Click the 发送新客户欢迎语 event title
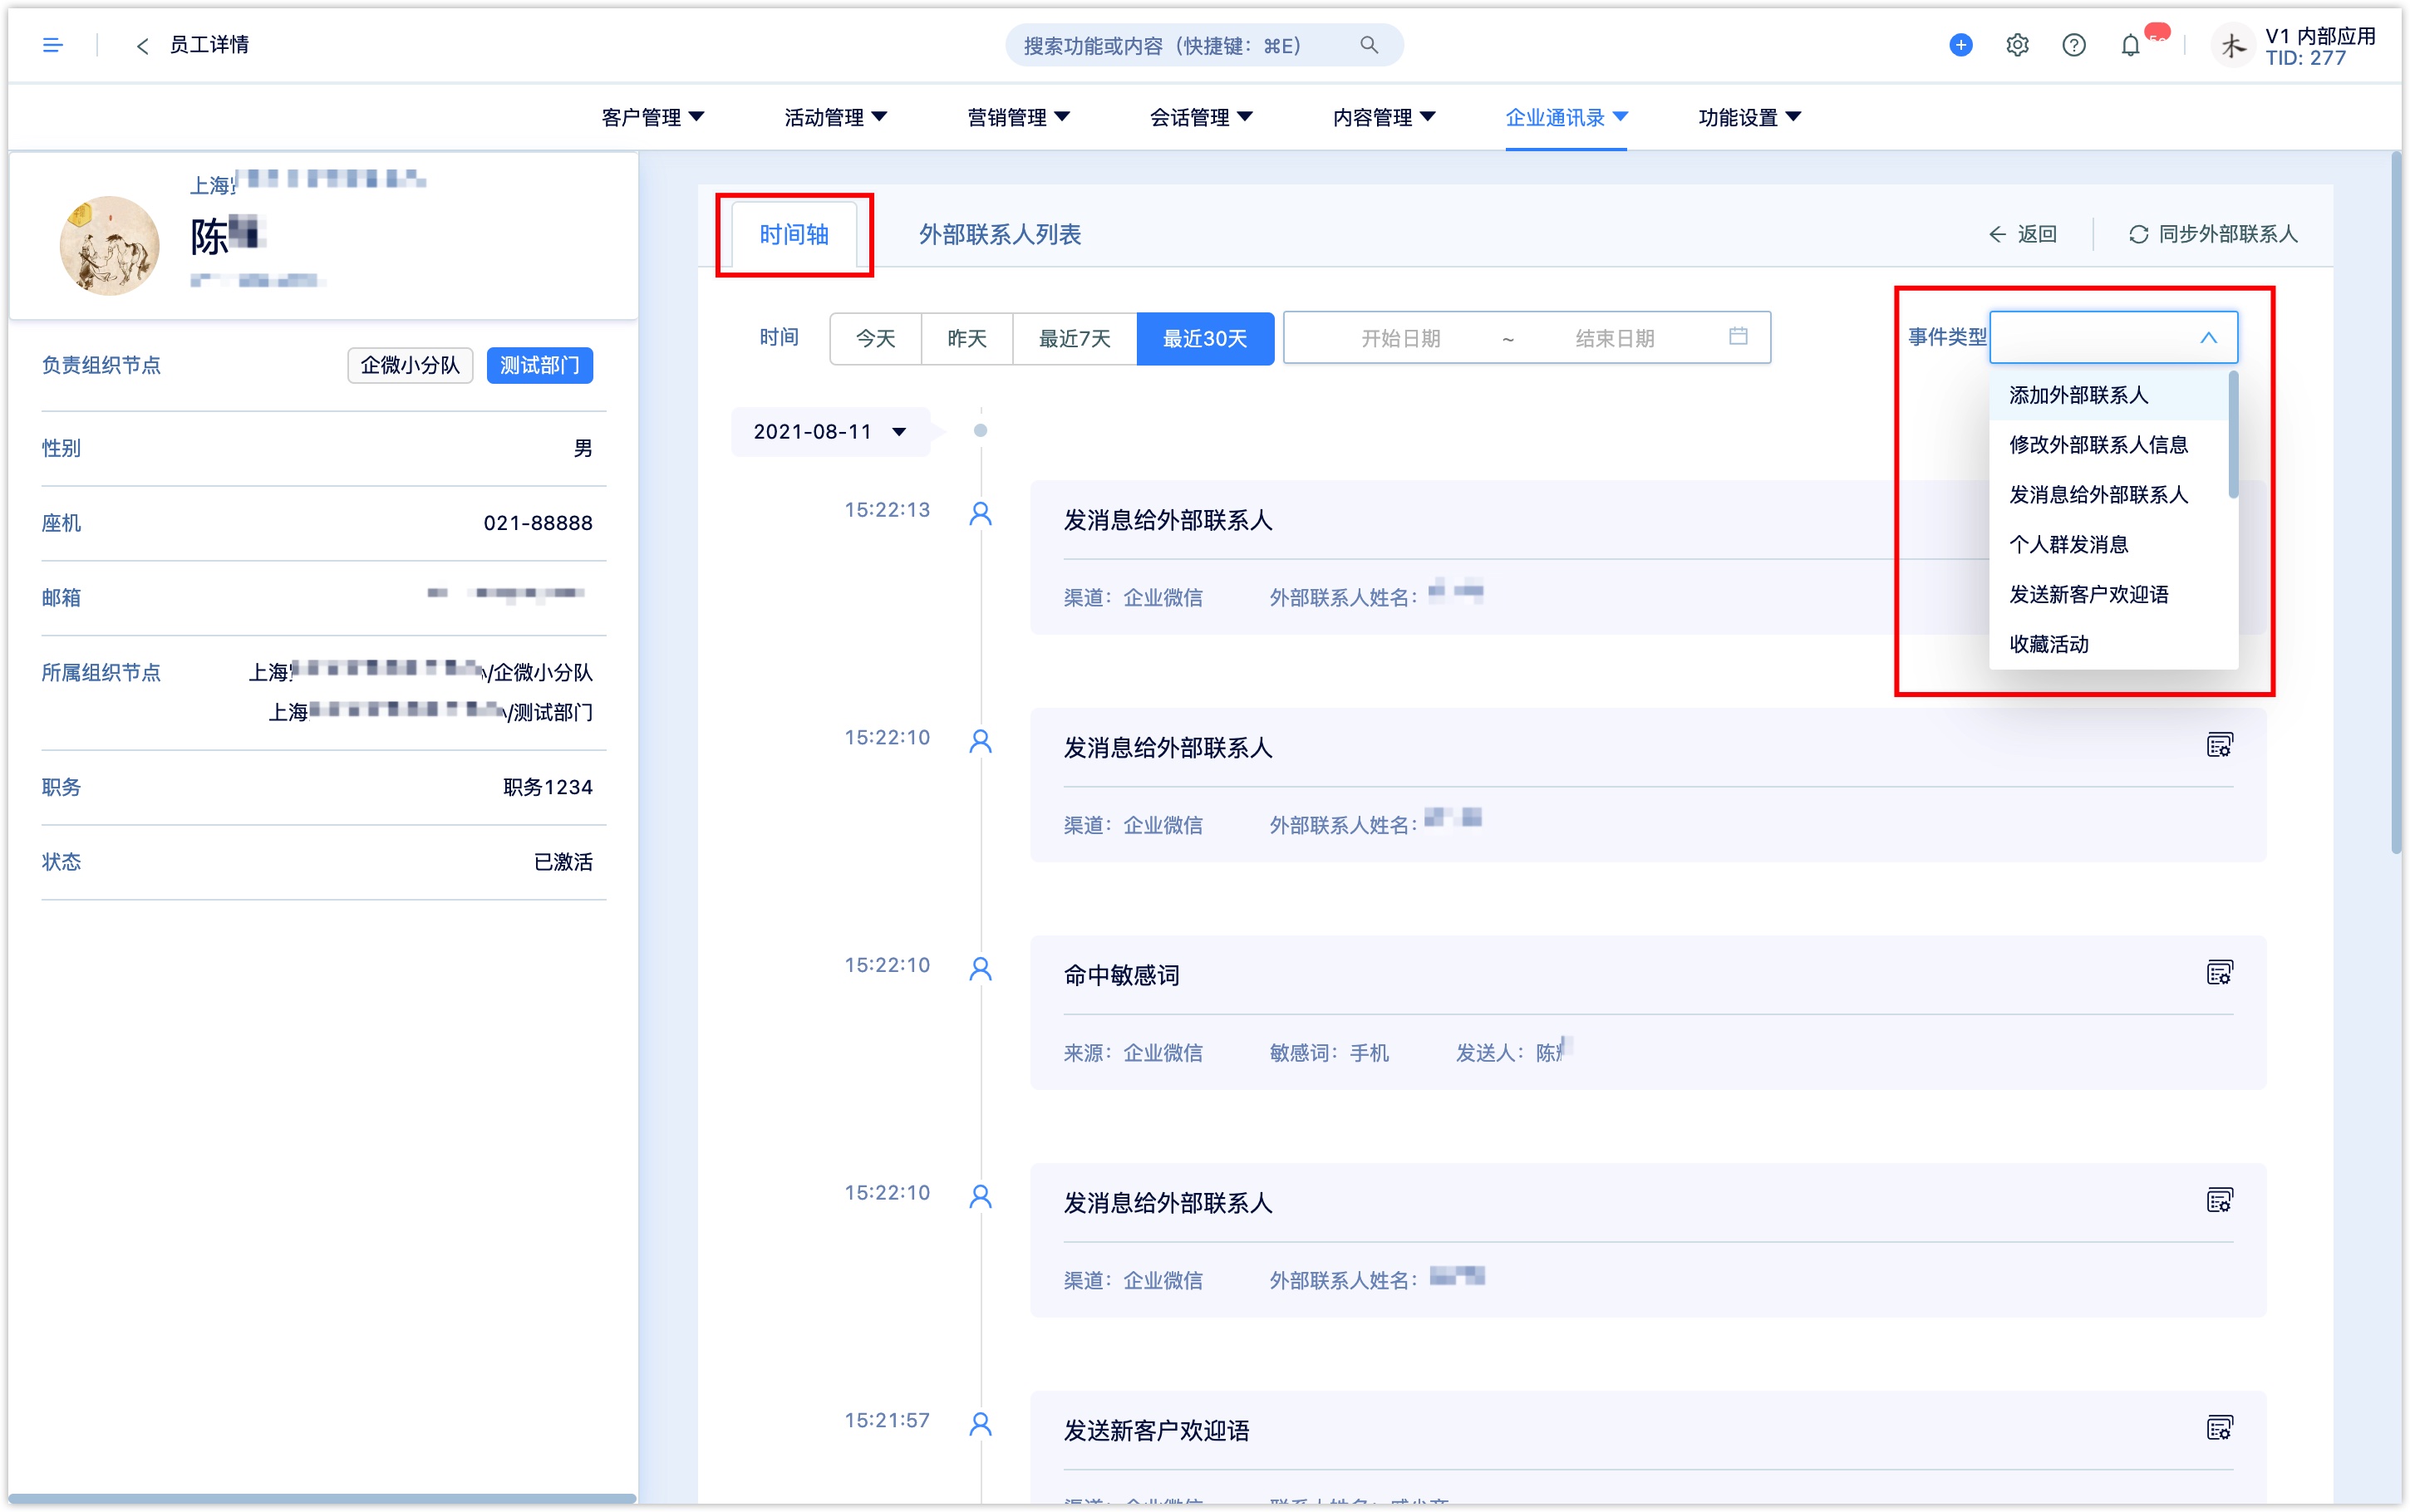The image size is (2410, 1512). (x=1156, y=1430)
